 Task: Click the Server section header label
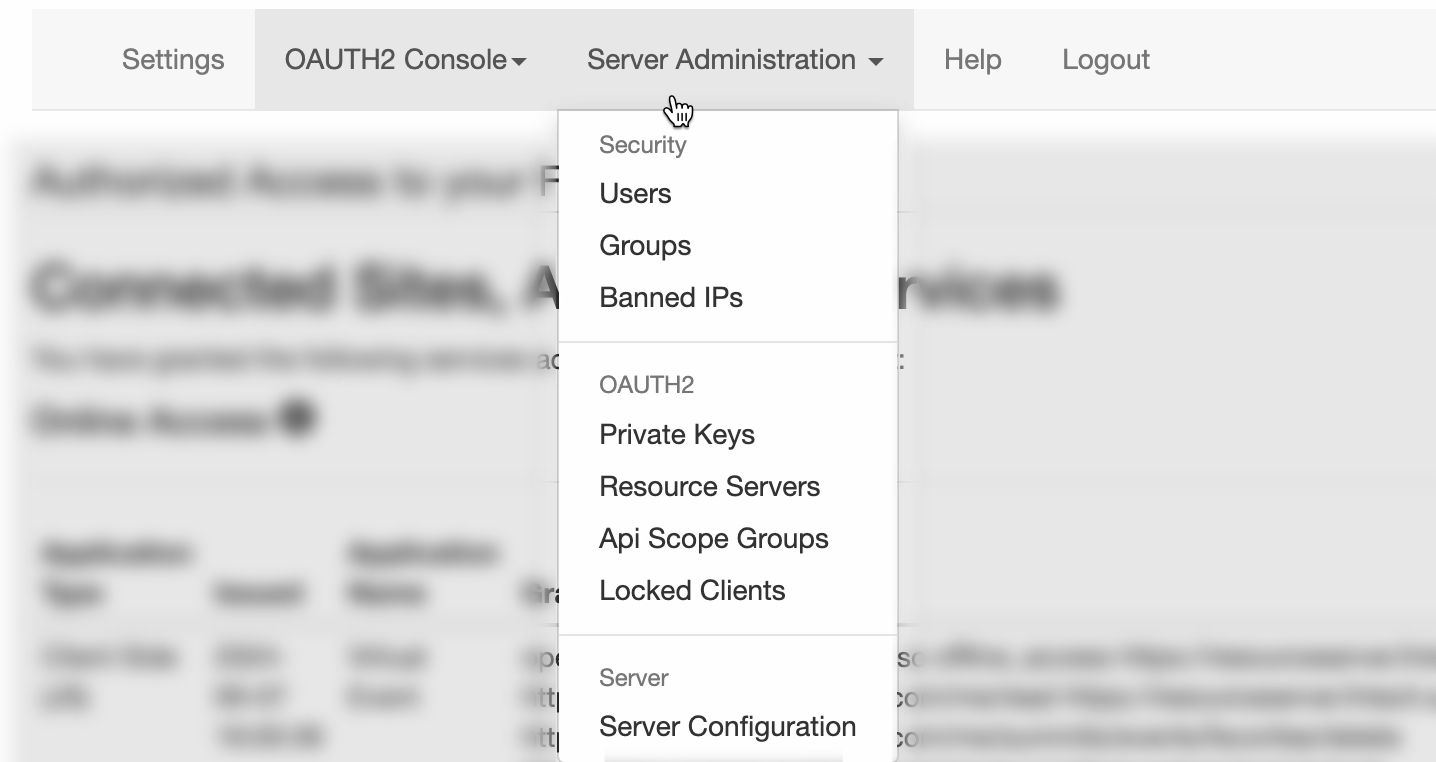633,678
